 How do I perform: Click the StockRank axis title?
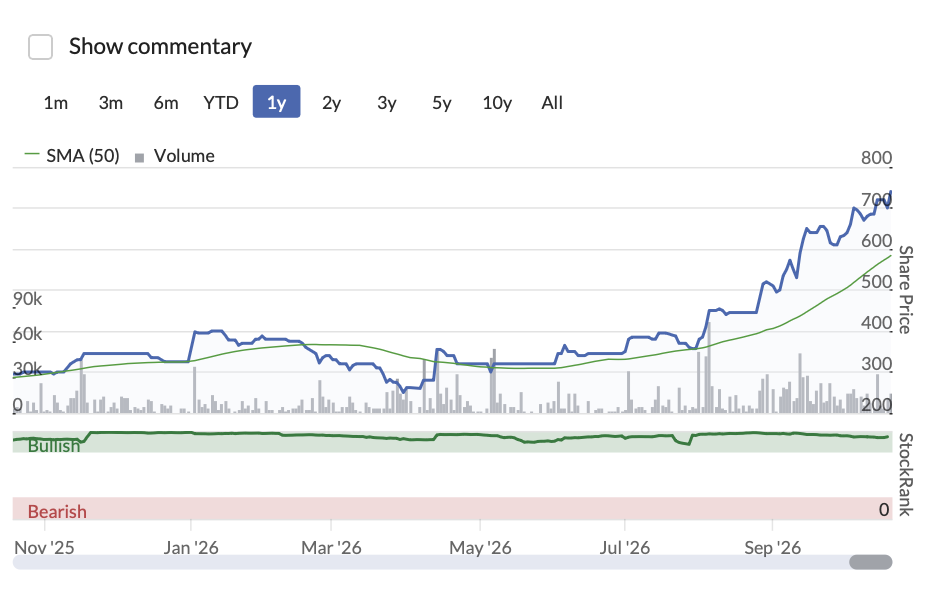tap(905, 475)
